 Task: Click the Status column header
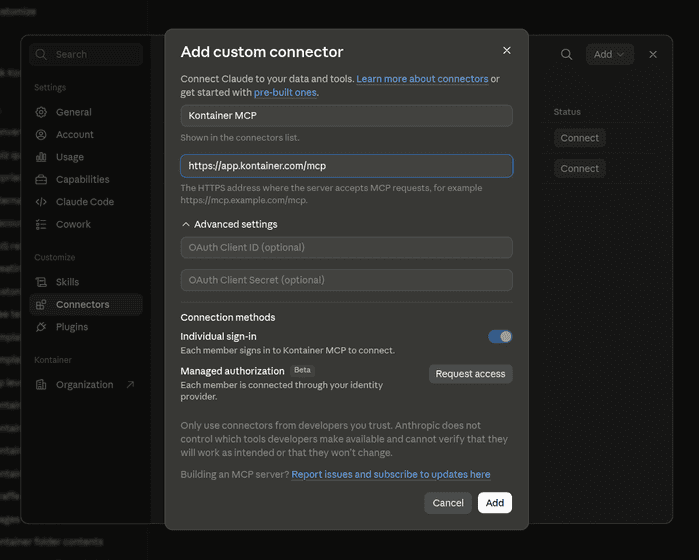point(567,112)
